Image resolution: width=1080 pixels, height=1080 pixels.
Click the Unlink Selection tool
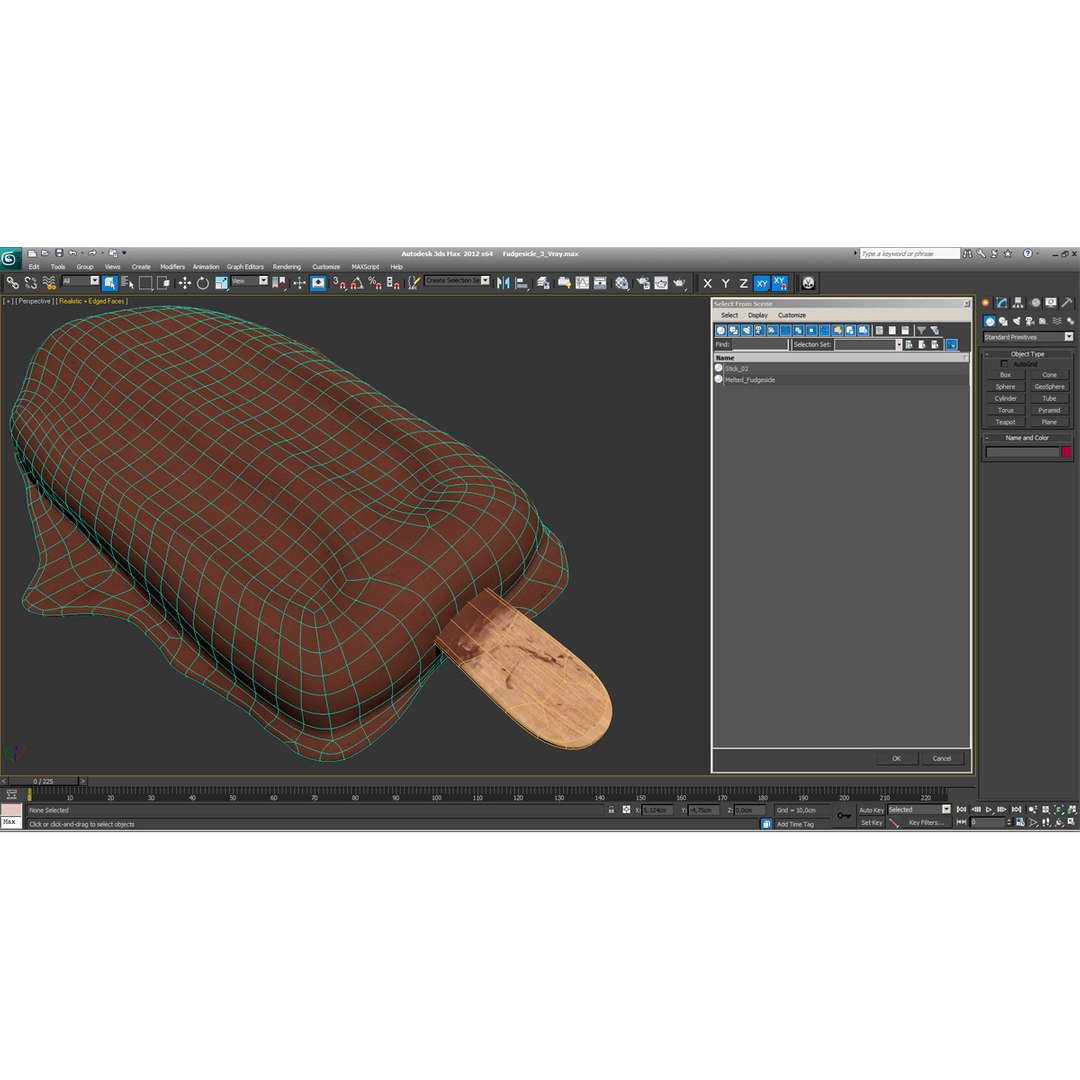(x=30, y=283)
